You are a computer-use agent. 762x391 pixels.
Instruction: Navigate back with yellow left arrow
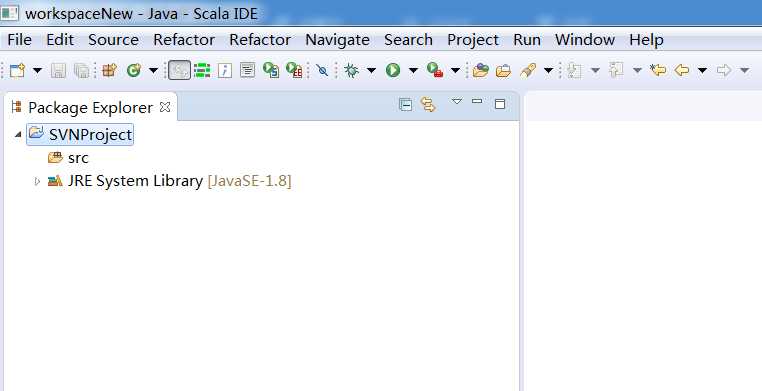coord(682,70)
